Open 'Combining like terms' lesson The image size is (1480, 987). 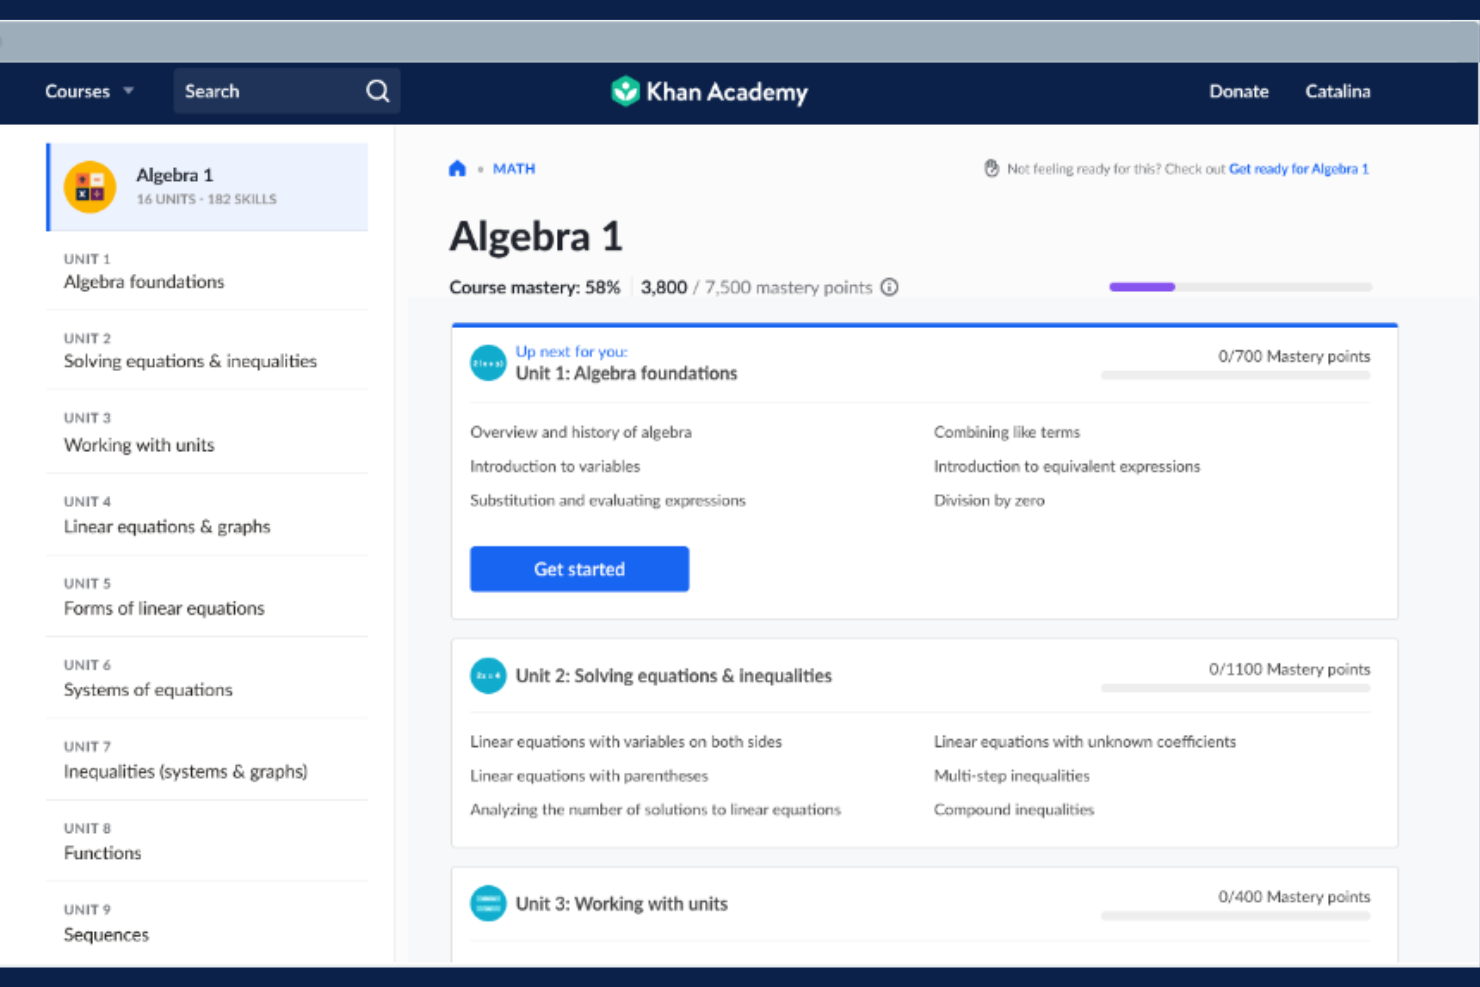[x=1007, y=432]
